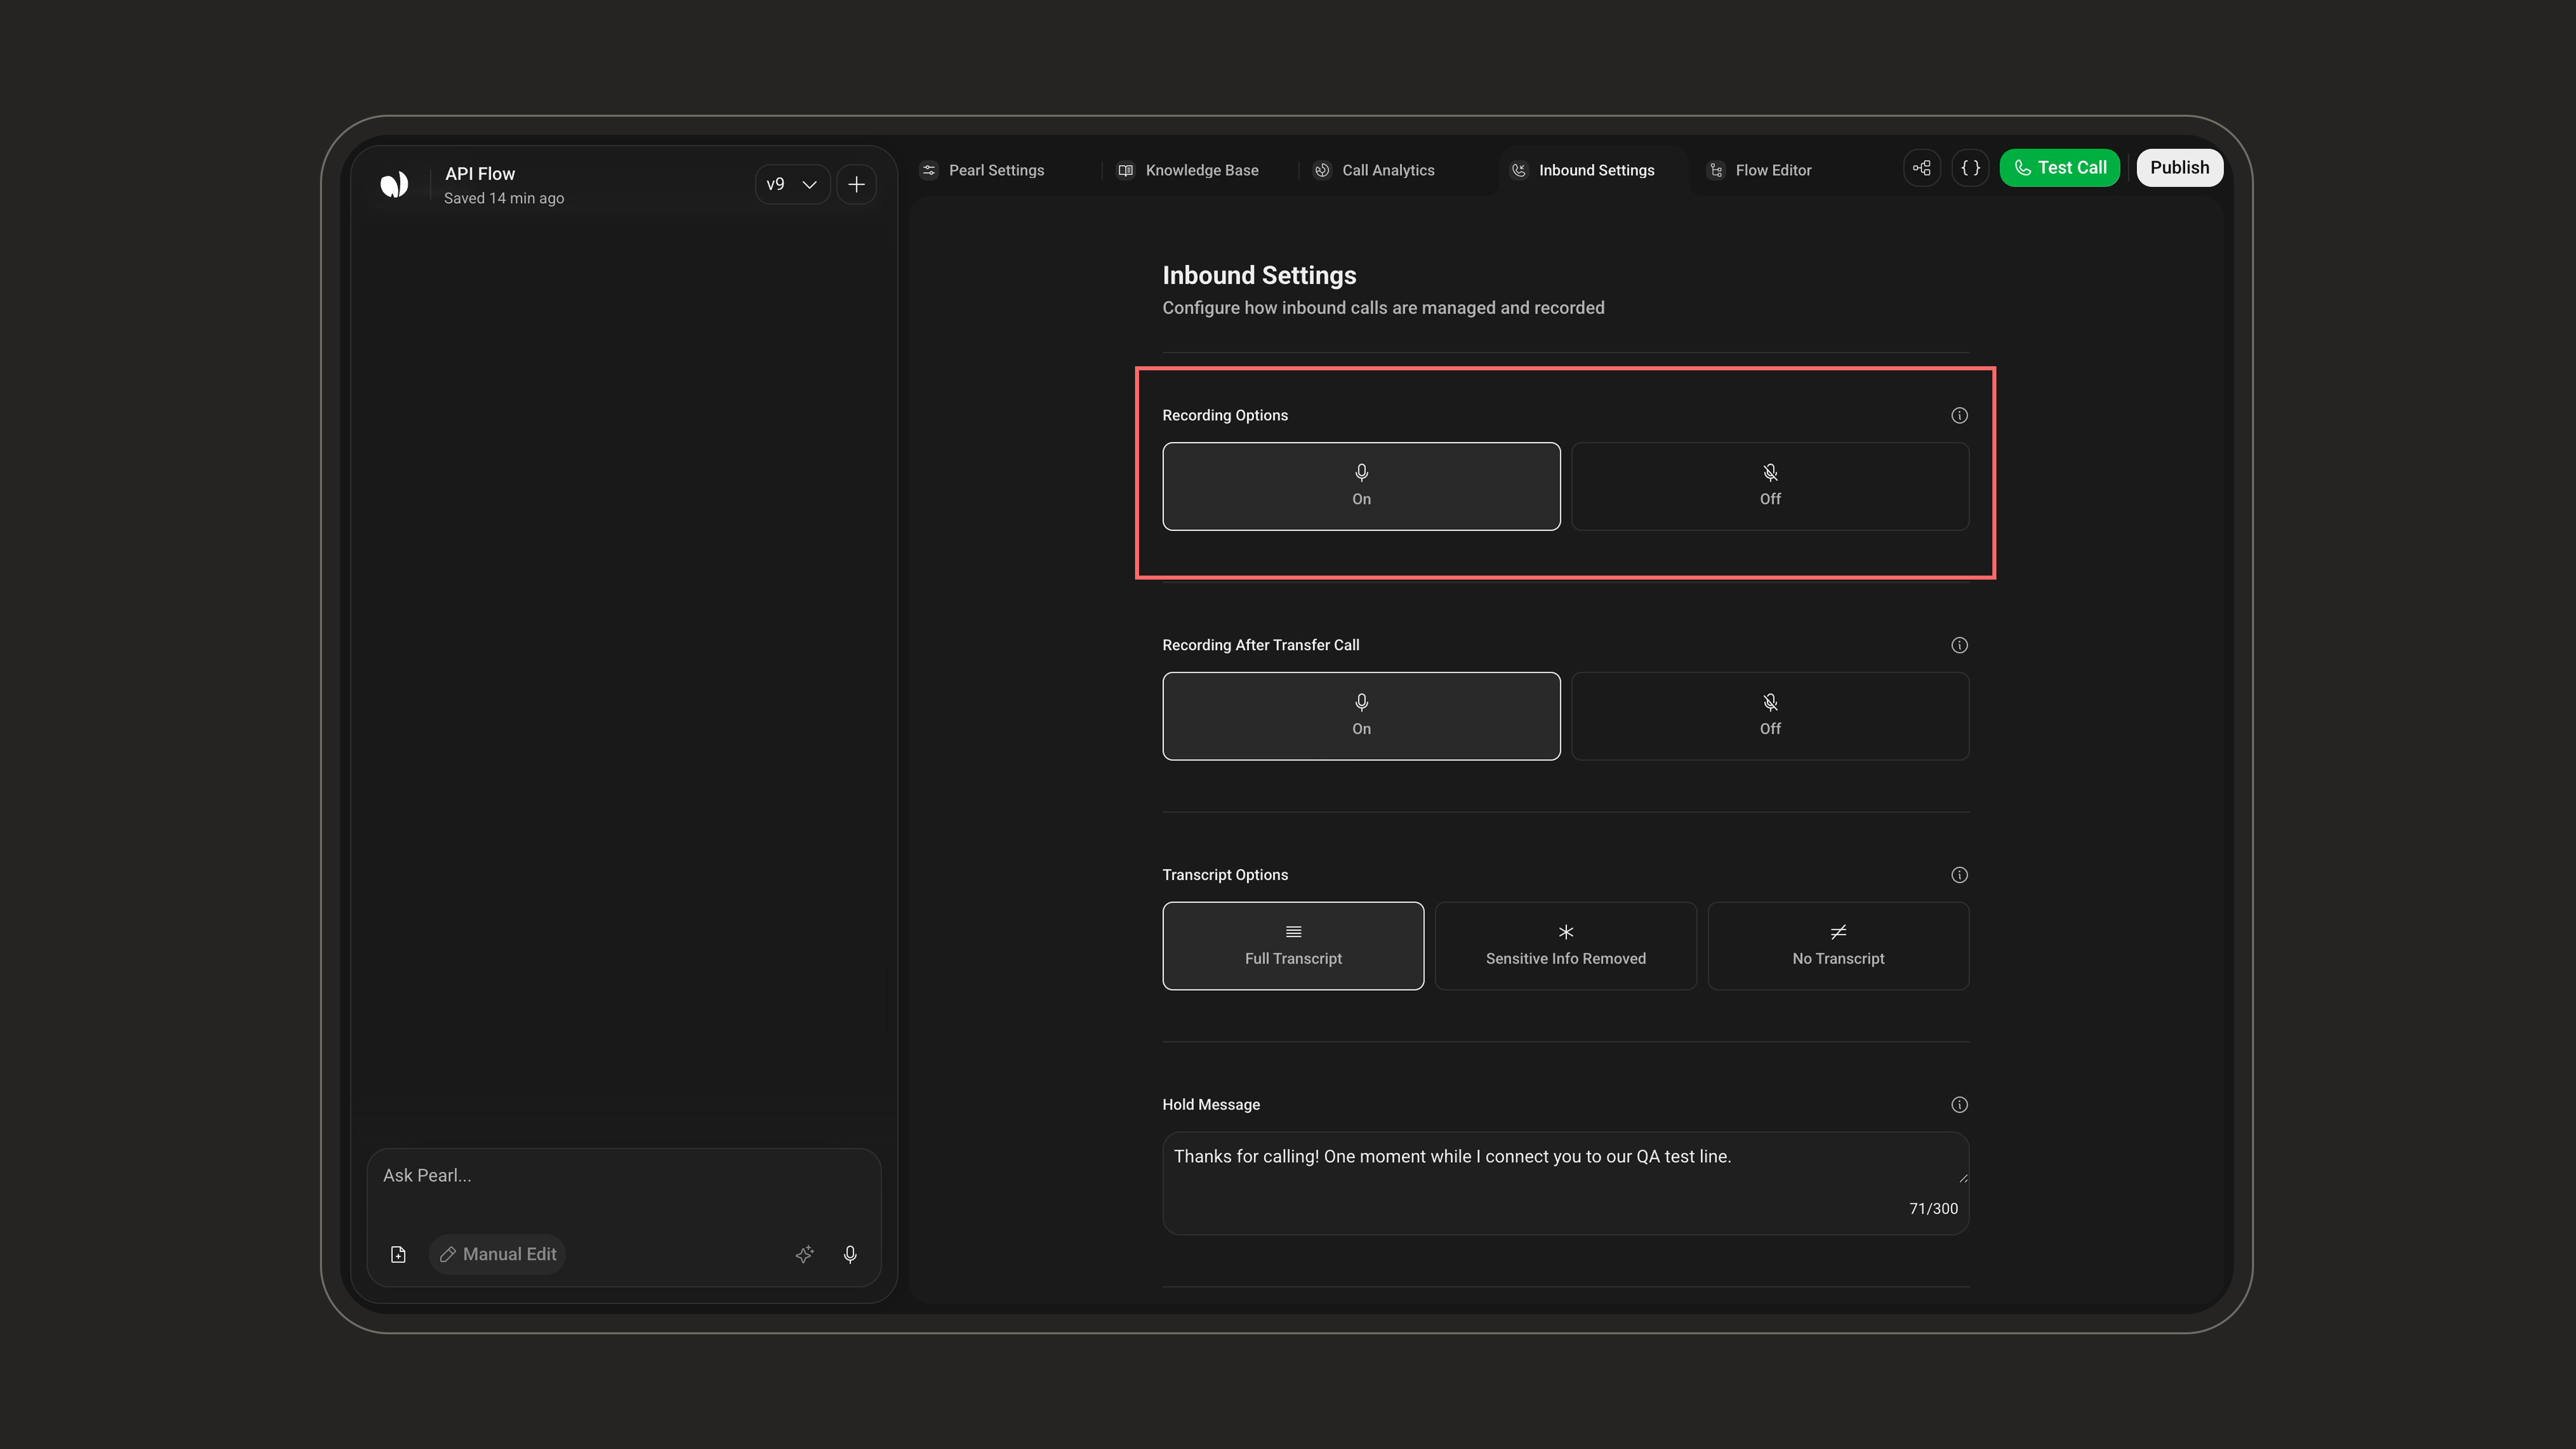Image resolution: width=2576 pixels, height=1449 pixels.
Task: Enable Manual Edit mode
Action: coord(498,1254)
